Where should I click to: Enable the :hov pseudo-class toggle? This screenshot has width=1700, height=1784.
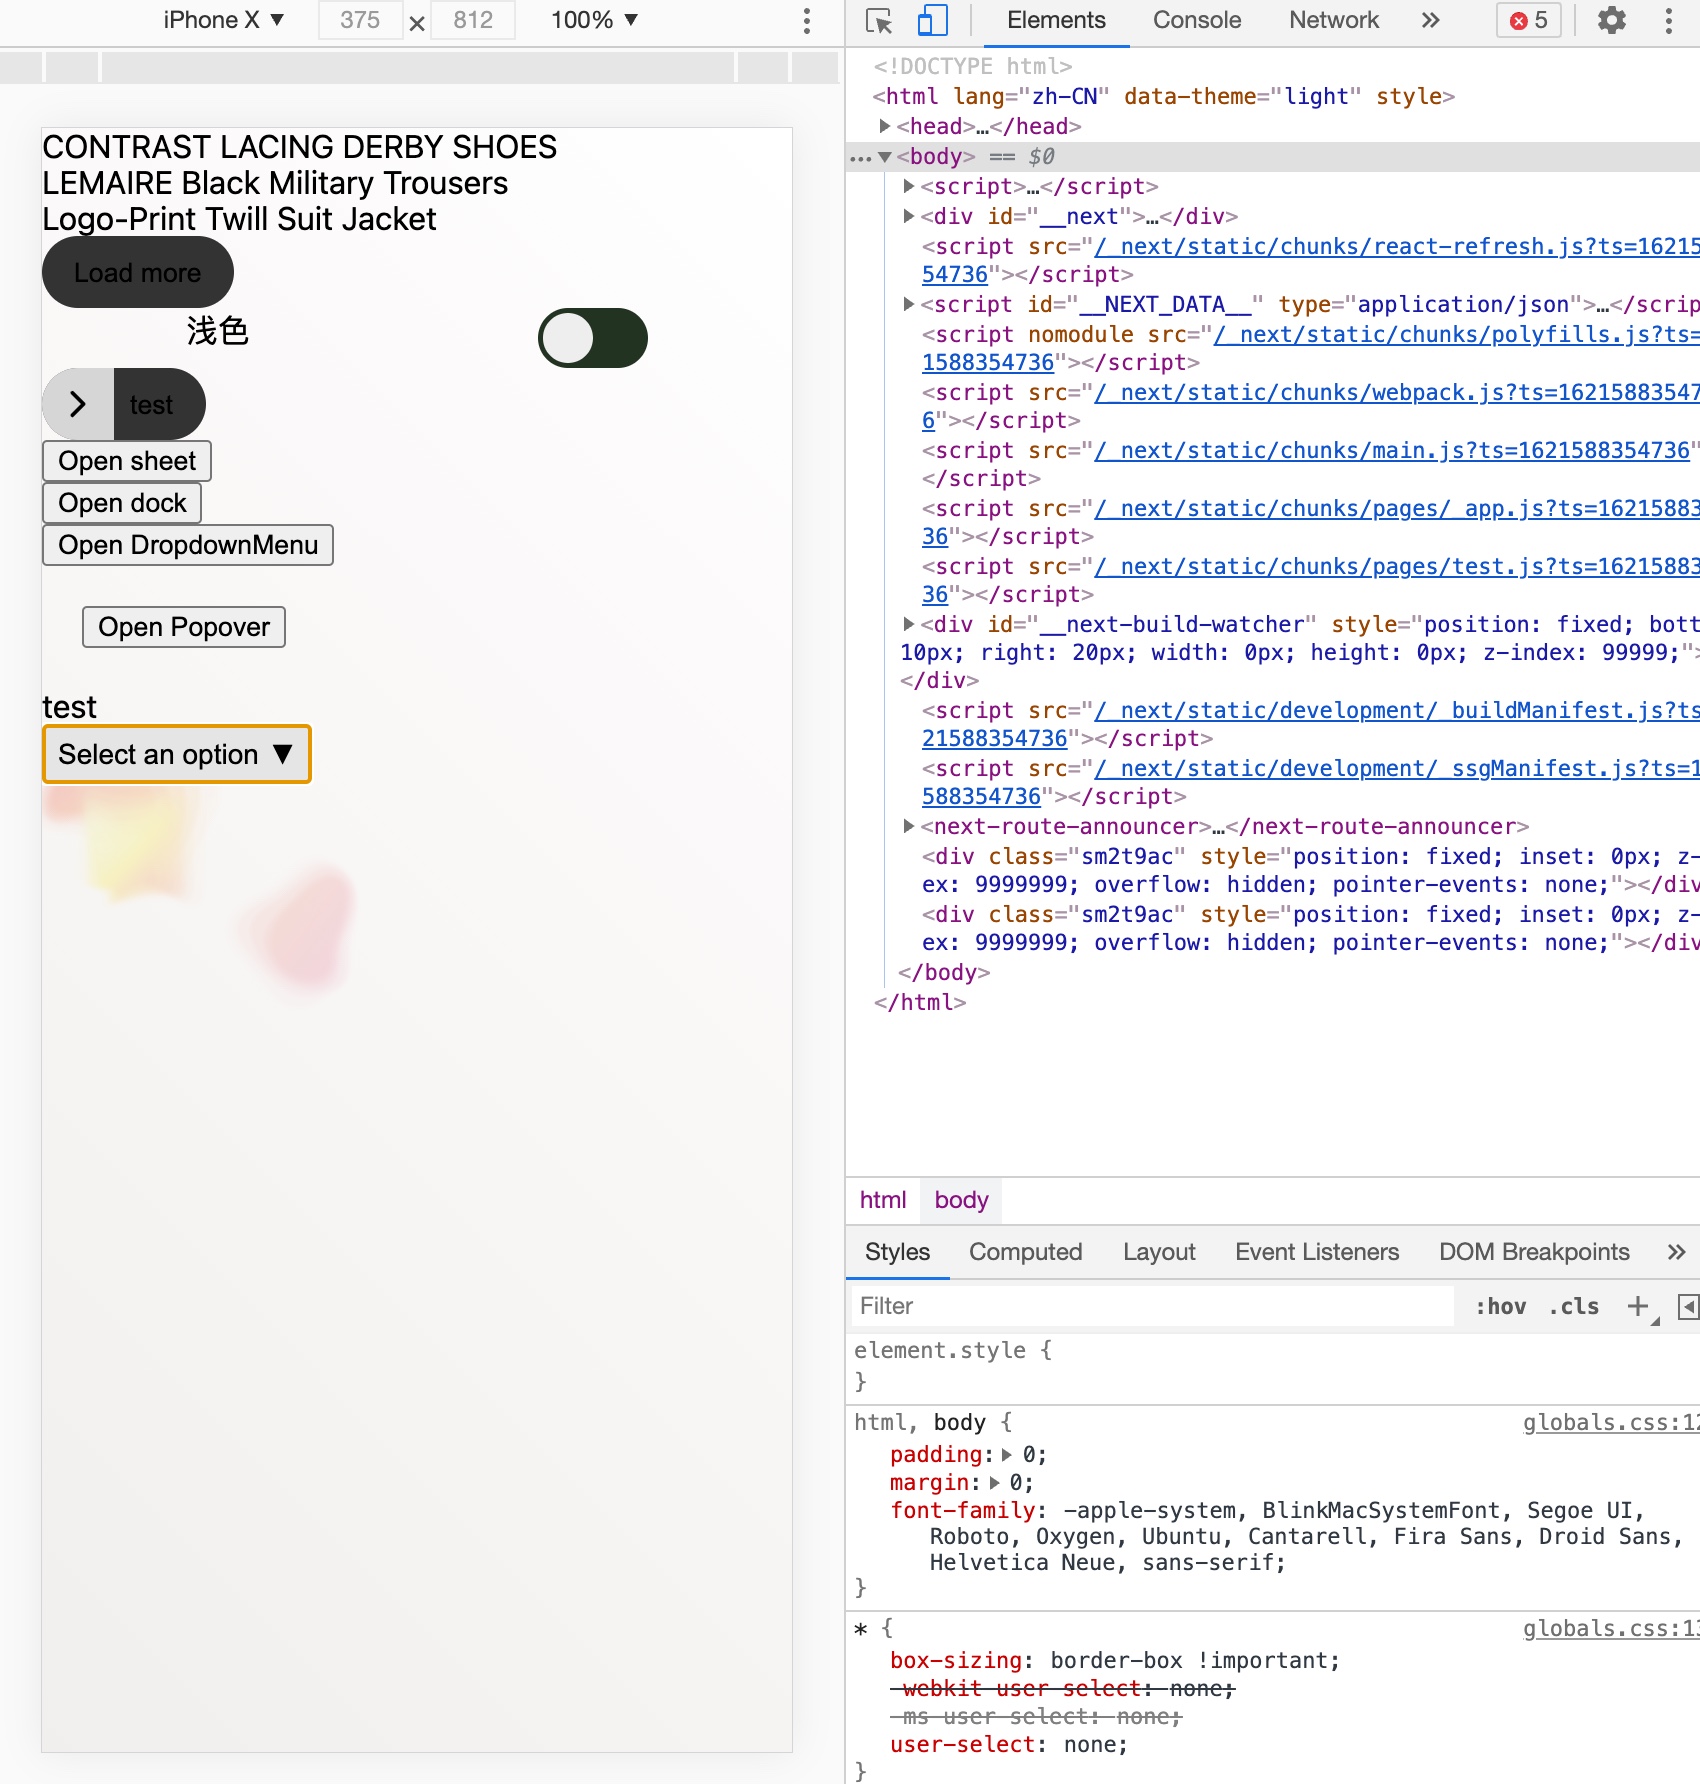pyautogui.click(x=1500, y=1306)
